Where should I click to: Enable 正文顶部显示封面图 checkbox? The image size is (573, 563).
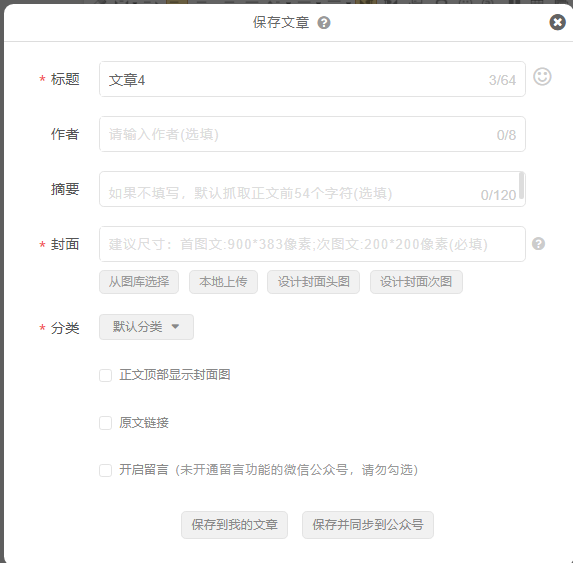(106, 375)
